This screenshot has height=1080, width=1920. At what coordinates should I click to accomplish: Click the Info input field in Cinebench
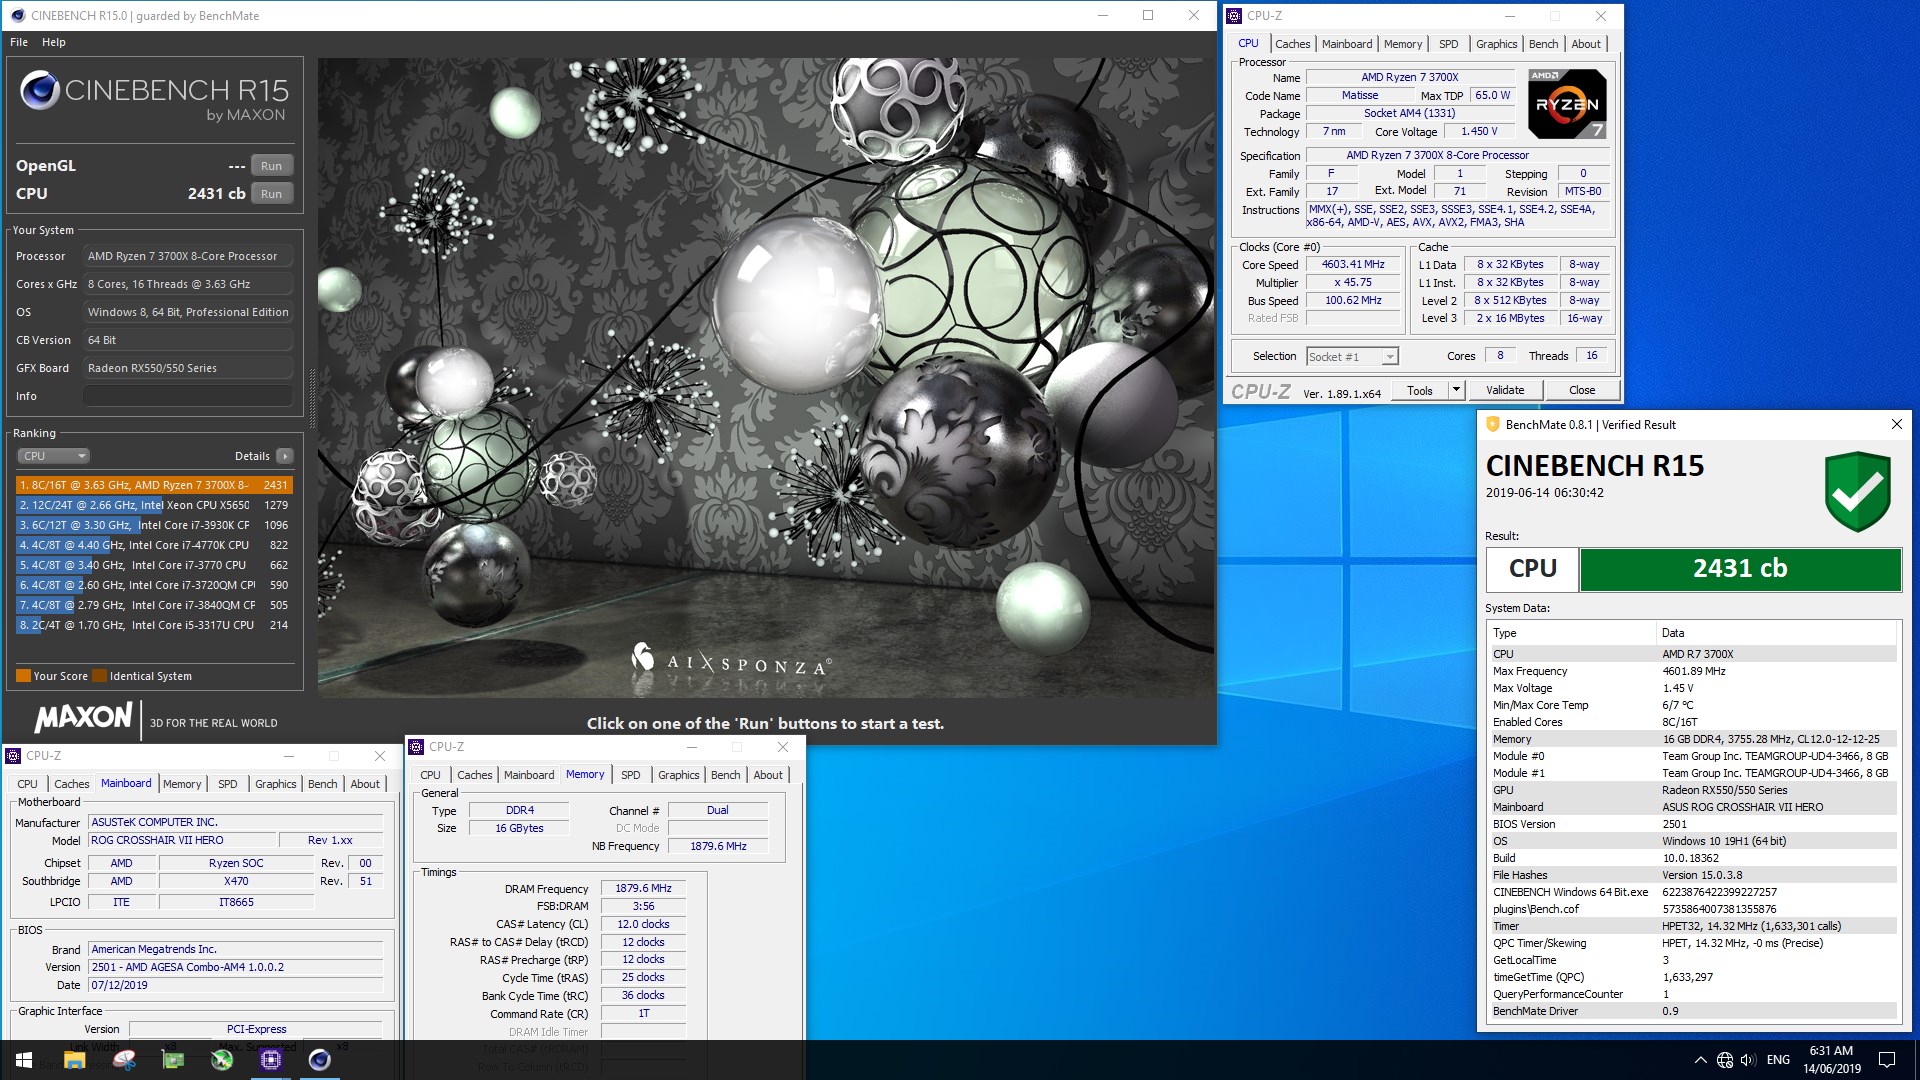coord(188,396)
